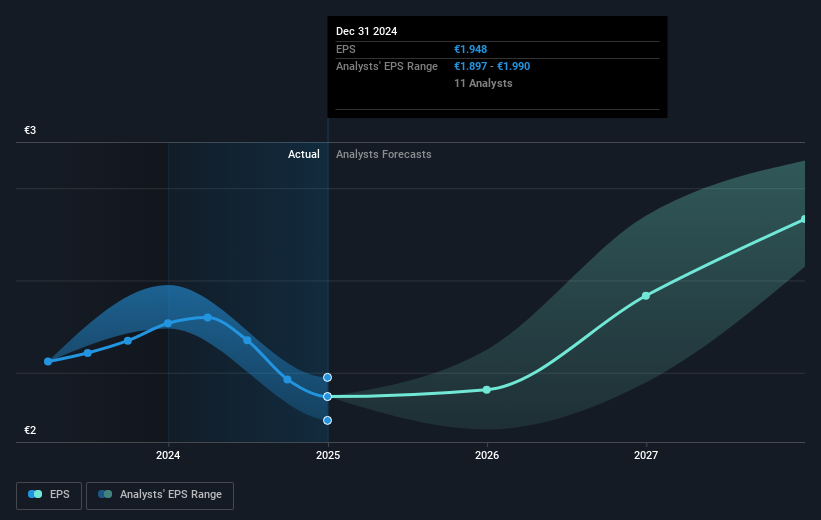Image resolution: width=821 pixels, height=520 pixels.
Task: Click the EPS legend color swatch
Action: [35, 494]
